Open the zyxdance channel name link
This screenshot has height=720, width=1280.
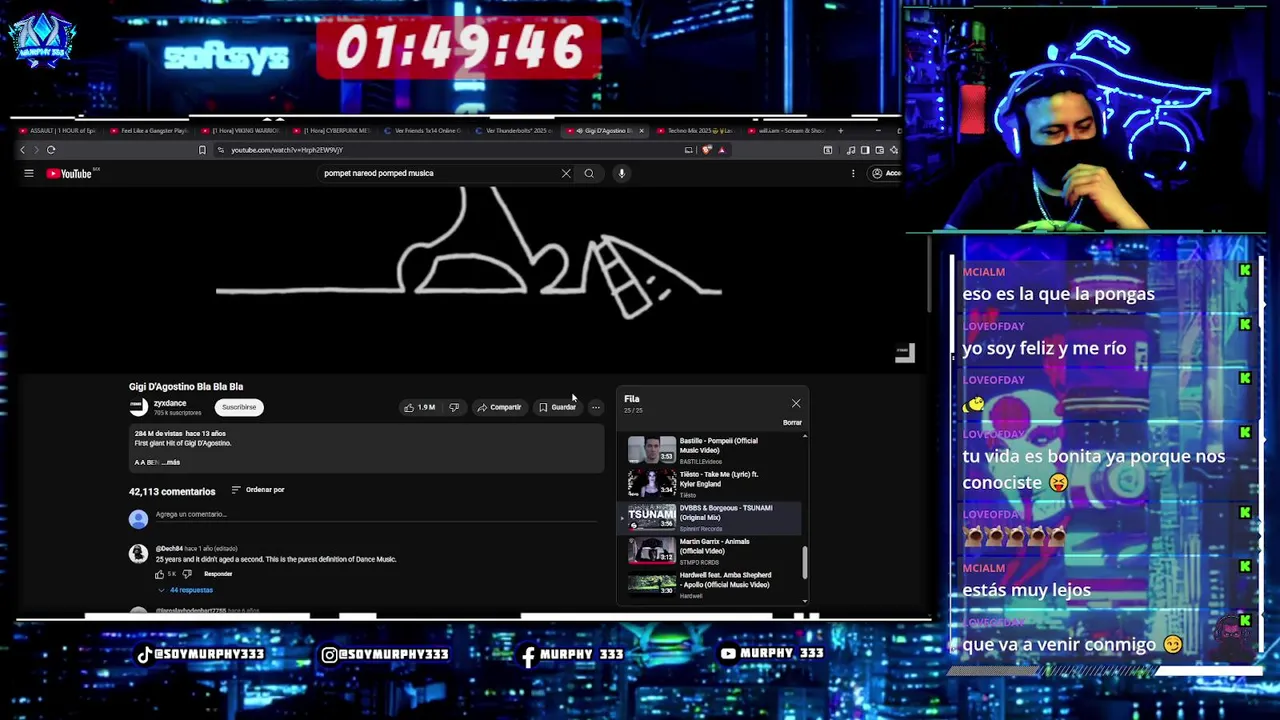coord(170,403)
